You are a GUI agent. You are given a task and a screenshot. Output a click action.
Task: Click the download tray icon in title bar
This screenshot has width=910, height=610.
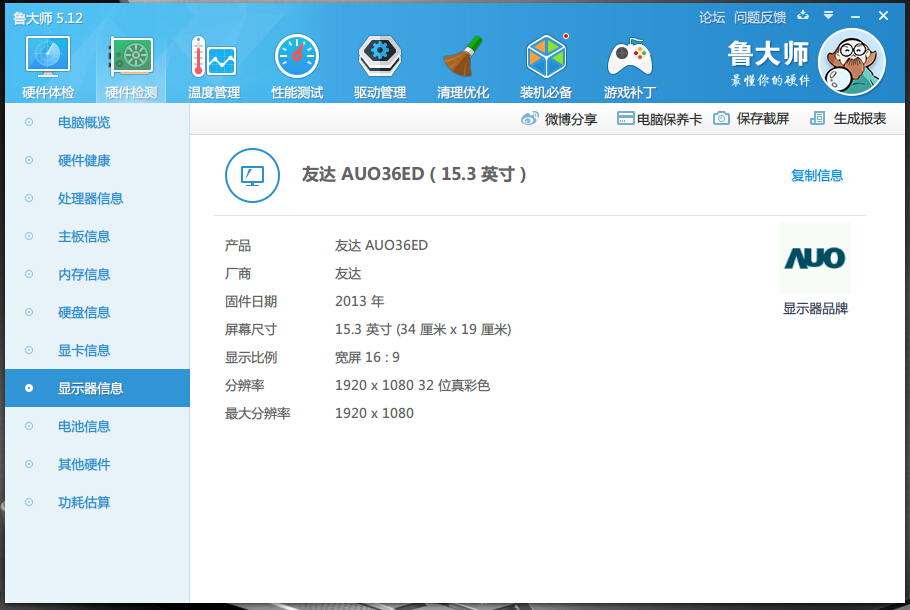pos(803,16)
